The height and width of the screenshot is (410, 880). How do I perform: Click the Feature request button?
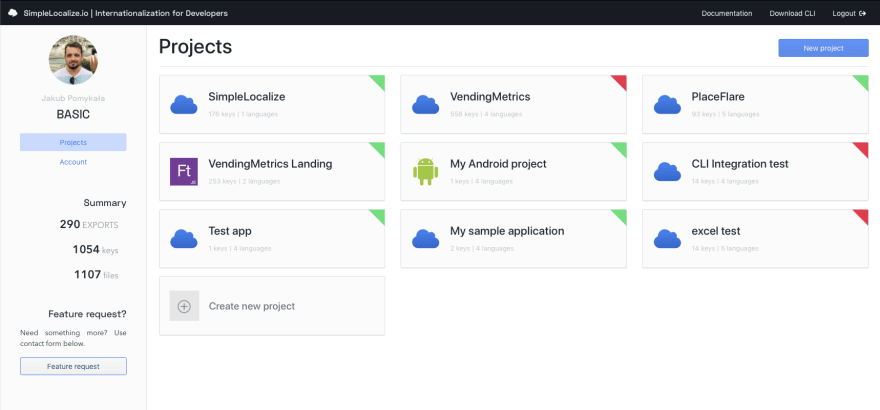tap(73, 366)
